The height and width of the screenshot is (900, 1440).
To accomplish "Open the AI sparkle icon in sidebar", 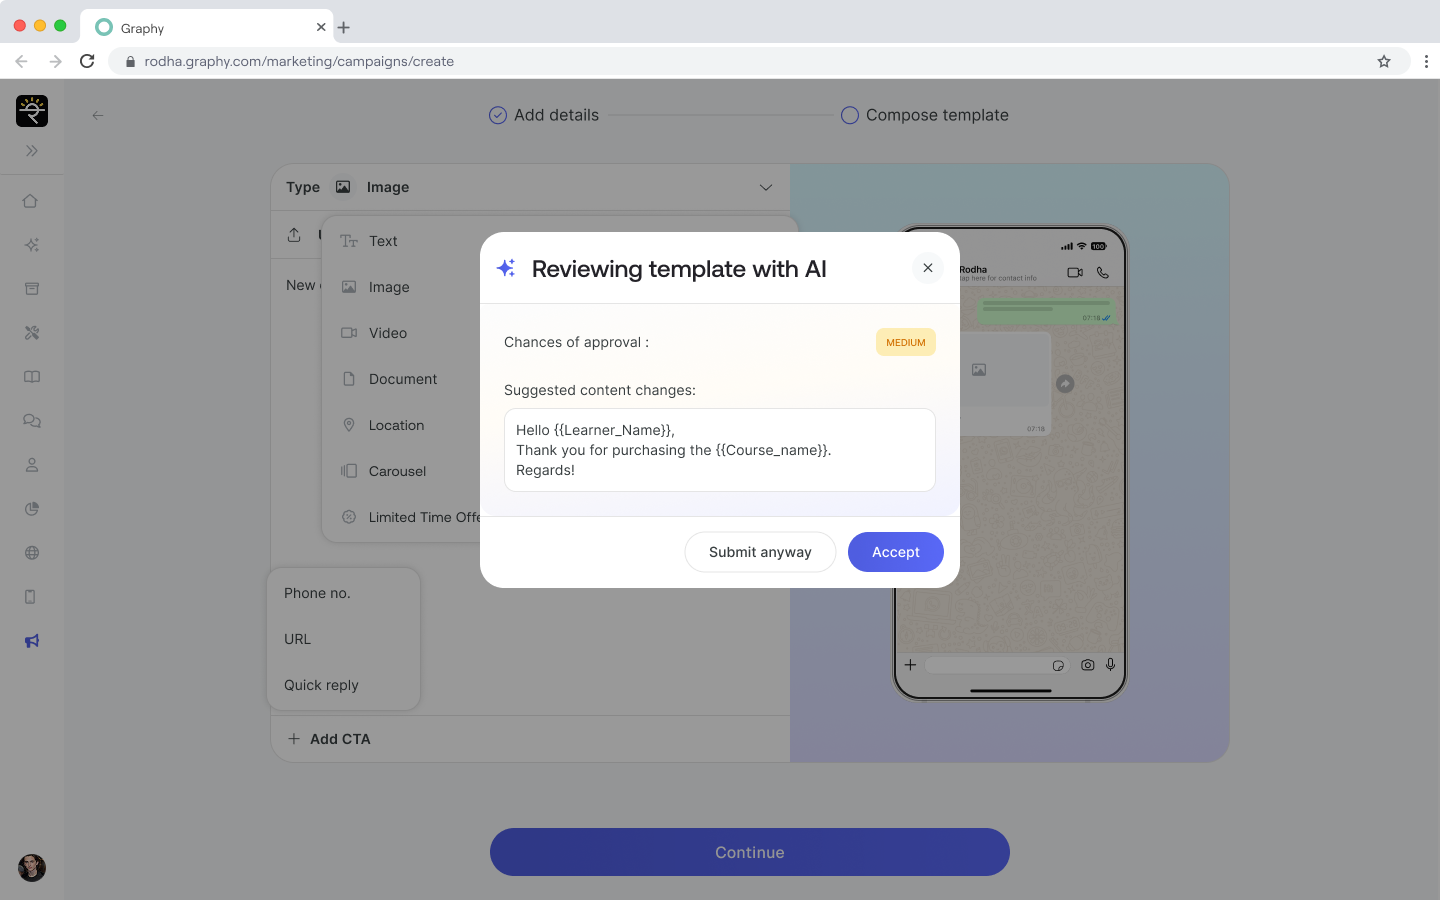I will [x=32, y=245].
